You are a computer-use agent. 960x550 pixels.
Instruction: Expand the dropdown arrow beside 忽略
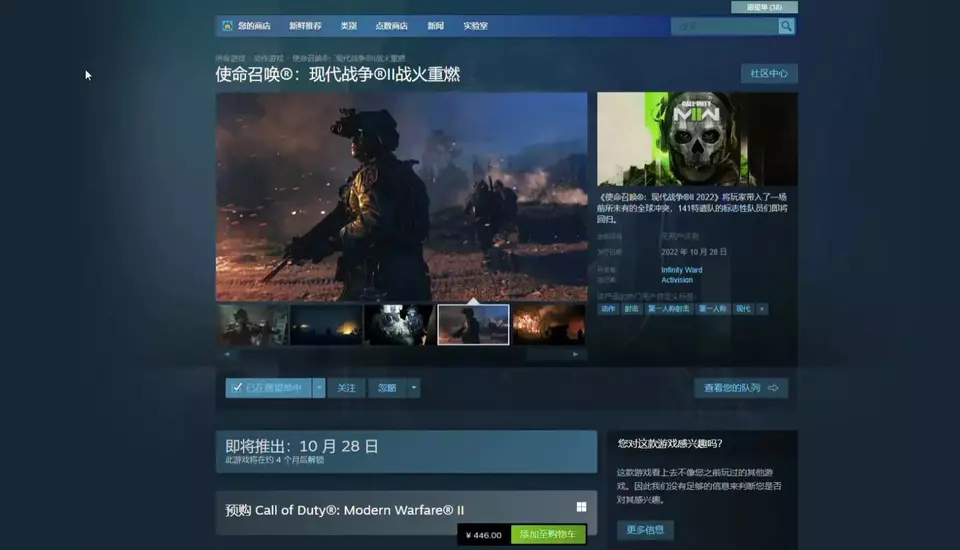pos(414,388)
